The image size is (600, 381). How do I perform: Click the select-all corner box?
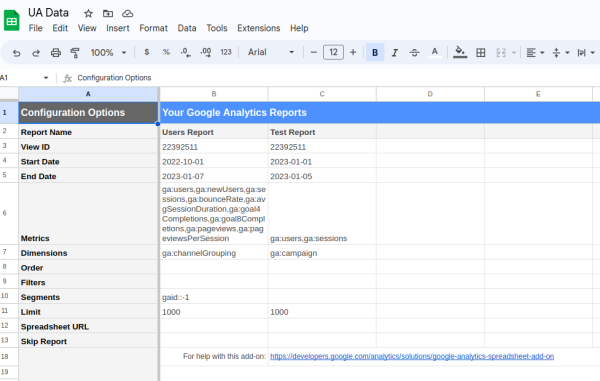click(9, 94)
